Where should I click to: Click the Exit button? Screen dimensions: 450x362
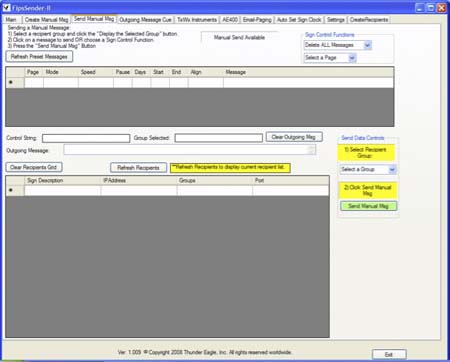(x=389, y=355)
